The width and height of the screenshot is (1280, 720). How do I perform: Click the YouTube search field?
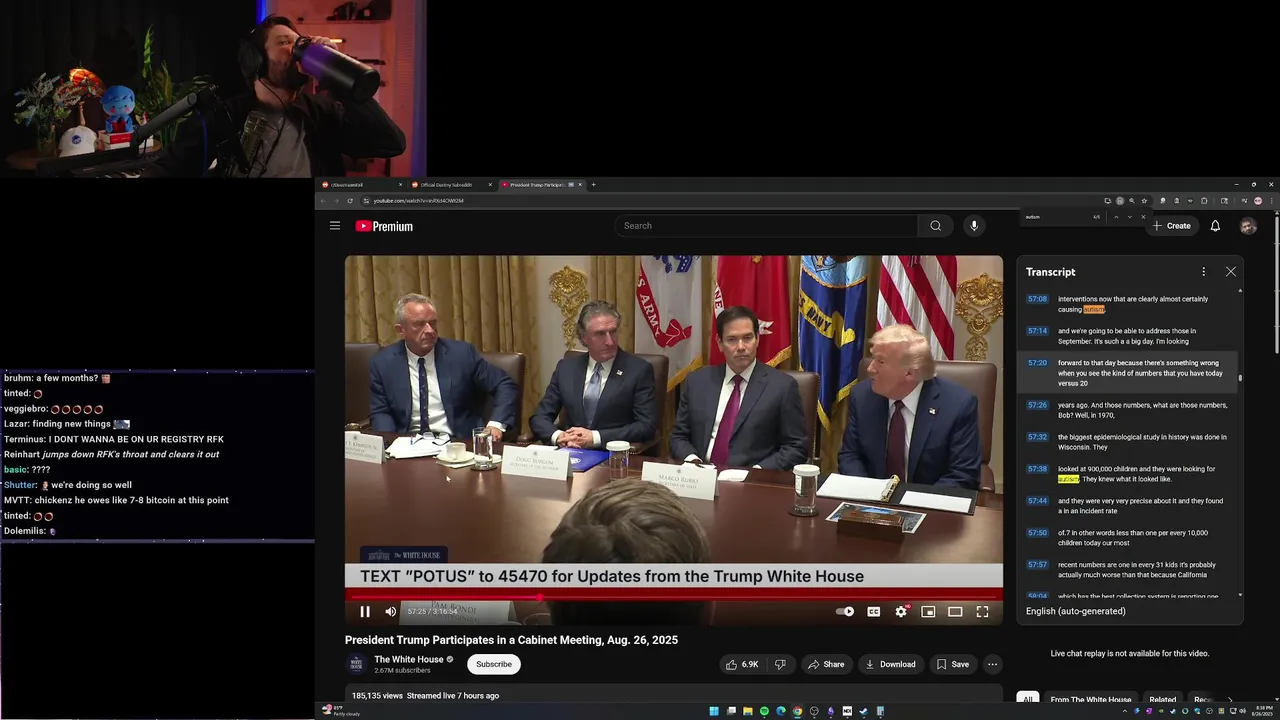click(x=767, y=226)
